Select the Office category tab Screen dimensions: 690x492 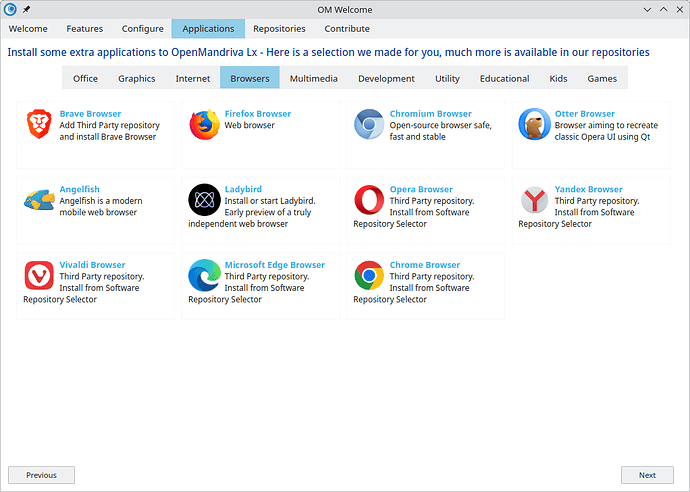tap(85, 78)
